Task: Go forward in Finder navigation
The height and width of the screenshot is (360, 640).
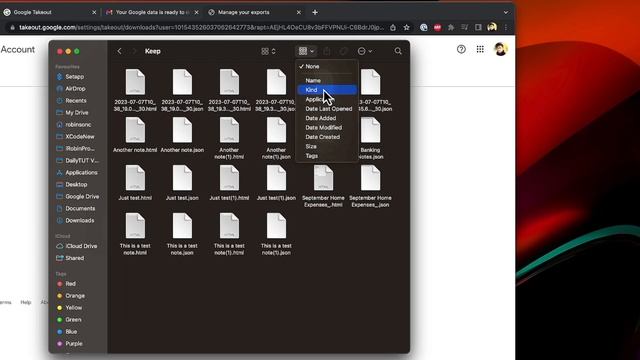Action: [x=134, y=51]
